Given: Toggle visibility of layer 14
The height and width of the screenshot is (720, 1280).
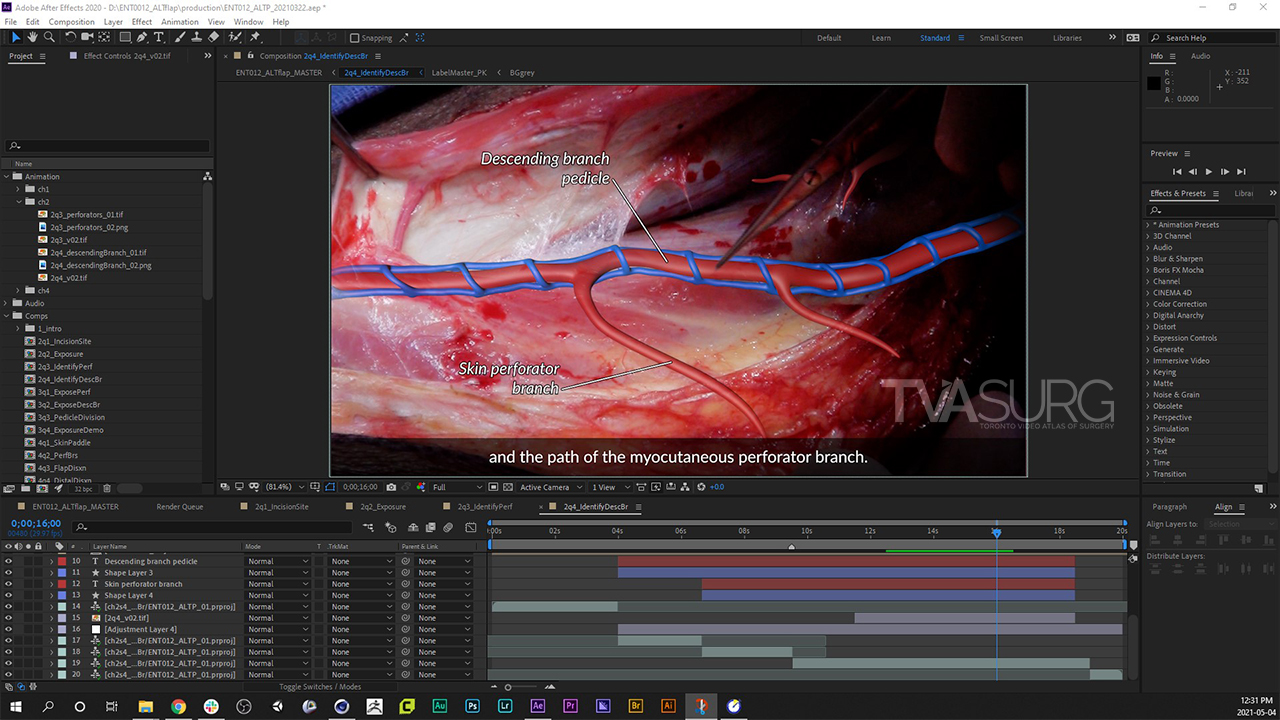Looking at the screenshot, I should [x=8, y=607].
